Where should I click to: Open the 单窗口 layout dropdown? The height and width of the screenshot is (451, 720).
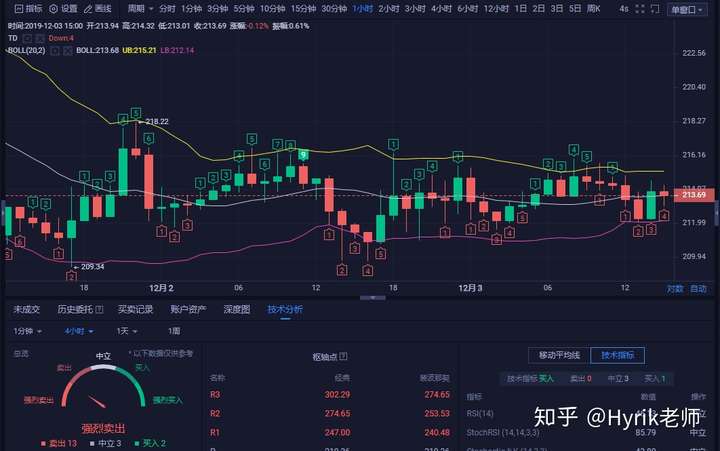point(687,9)
